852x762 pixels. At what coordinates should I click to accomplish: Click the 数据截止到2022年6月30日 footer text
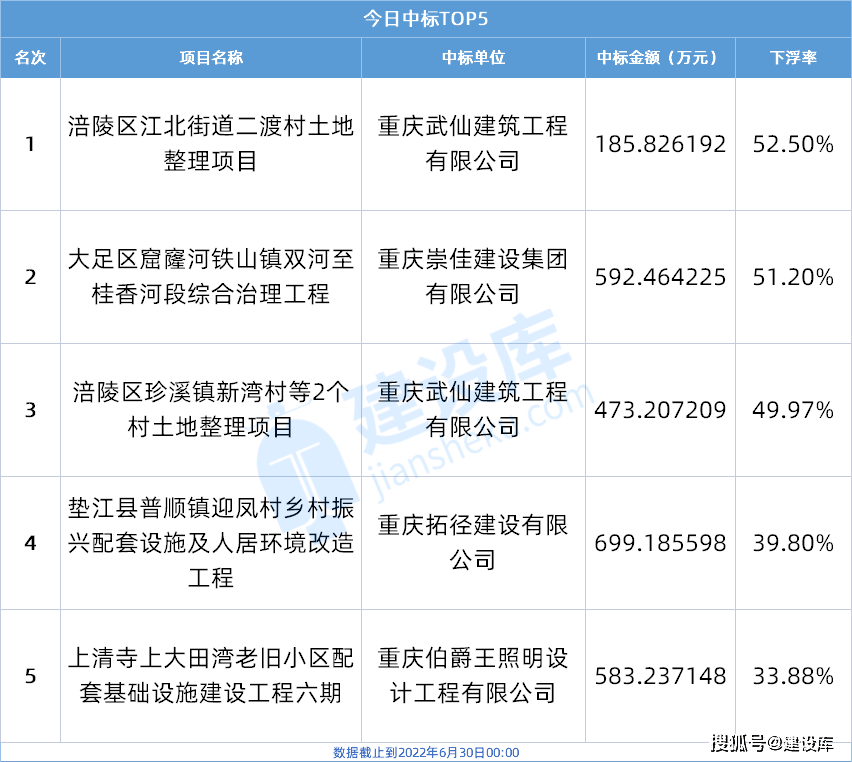[x=426, y=752]
